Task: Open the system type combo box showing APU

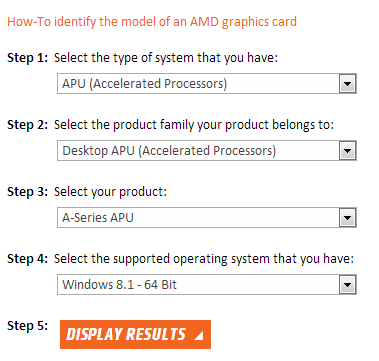Action: point(207,84)
